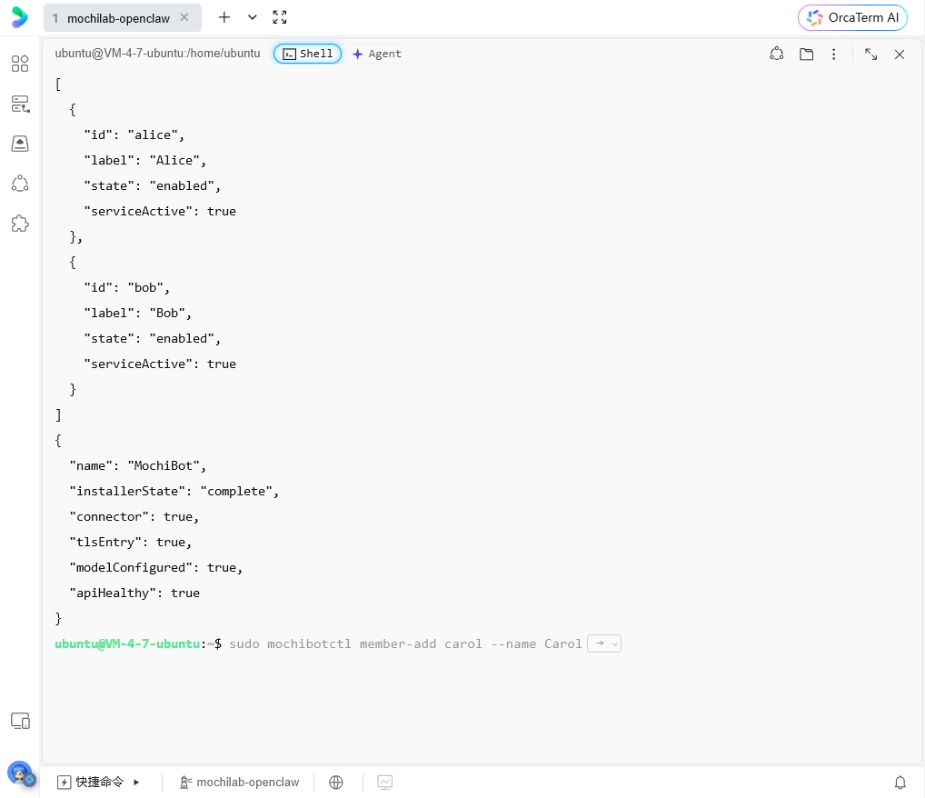Open the dashboard grid icon in sidebar
This screenshot has width=925, height=798.
(20, 63)
